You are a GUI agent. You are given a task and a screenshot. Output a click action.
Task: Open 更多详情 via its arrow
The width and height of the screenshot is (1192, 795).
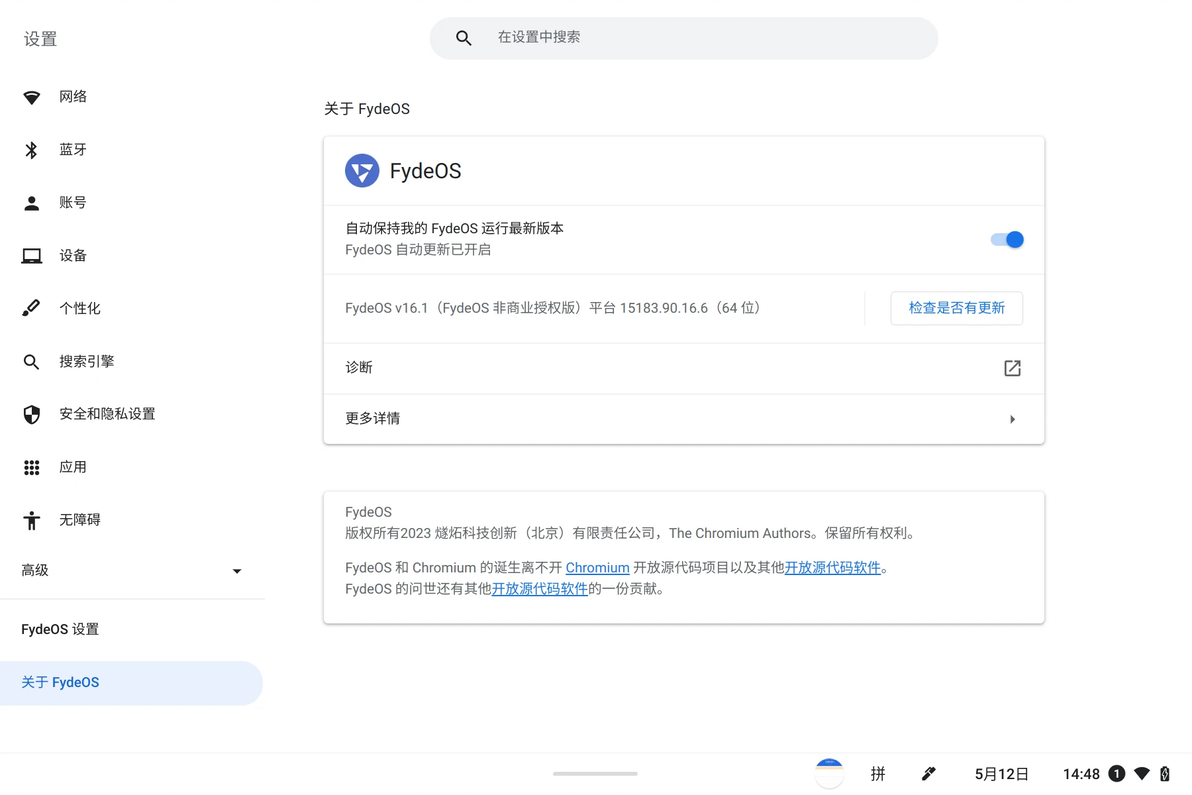pos(1012,419)
